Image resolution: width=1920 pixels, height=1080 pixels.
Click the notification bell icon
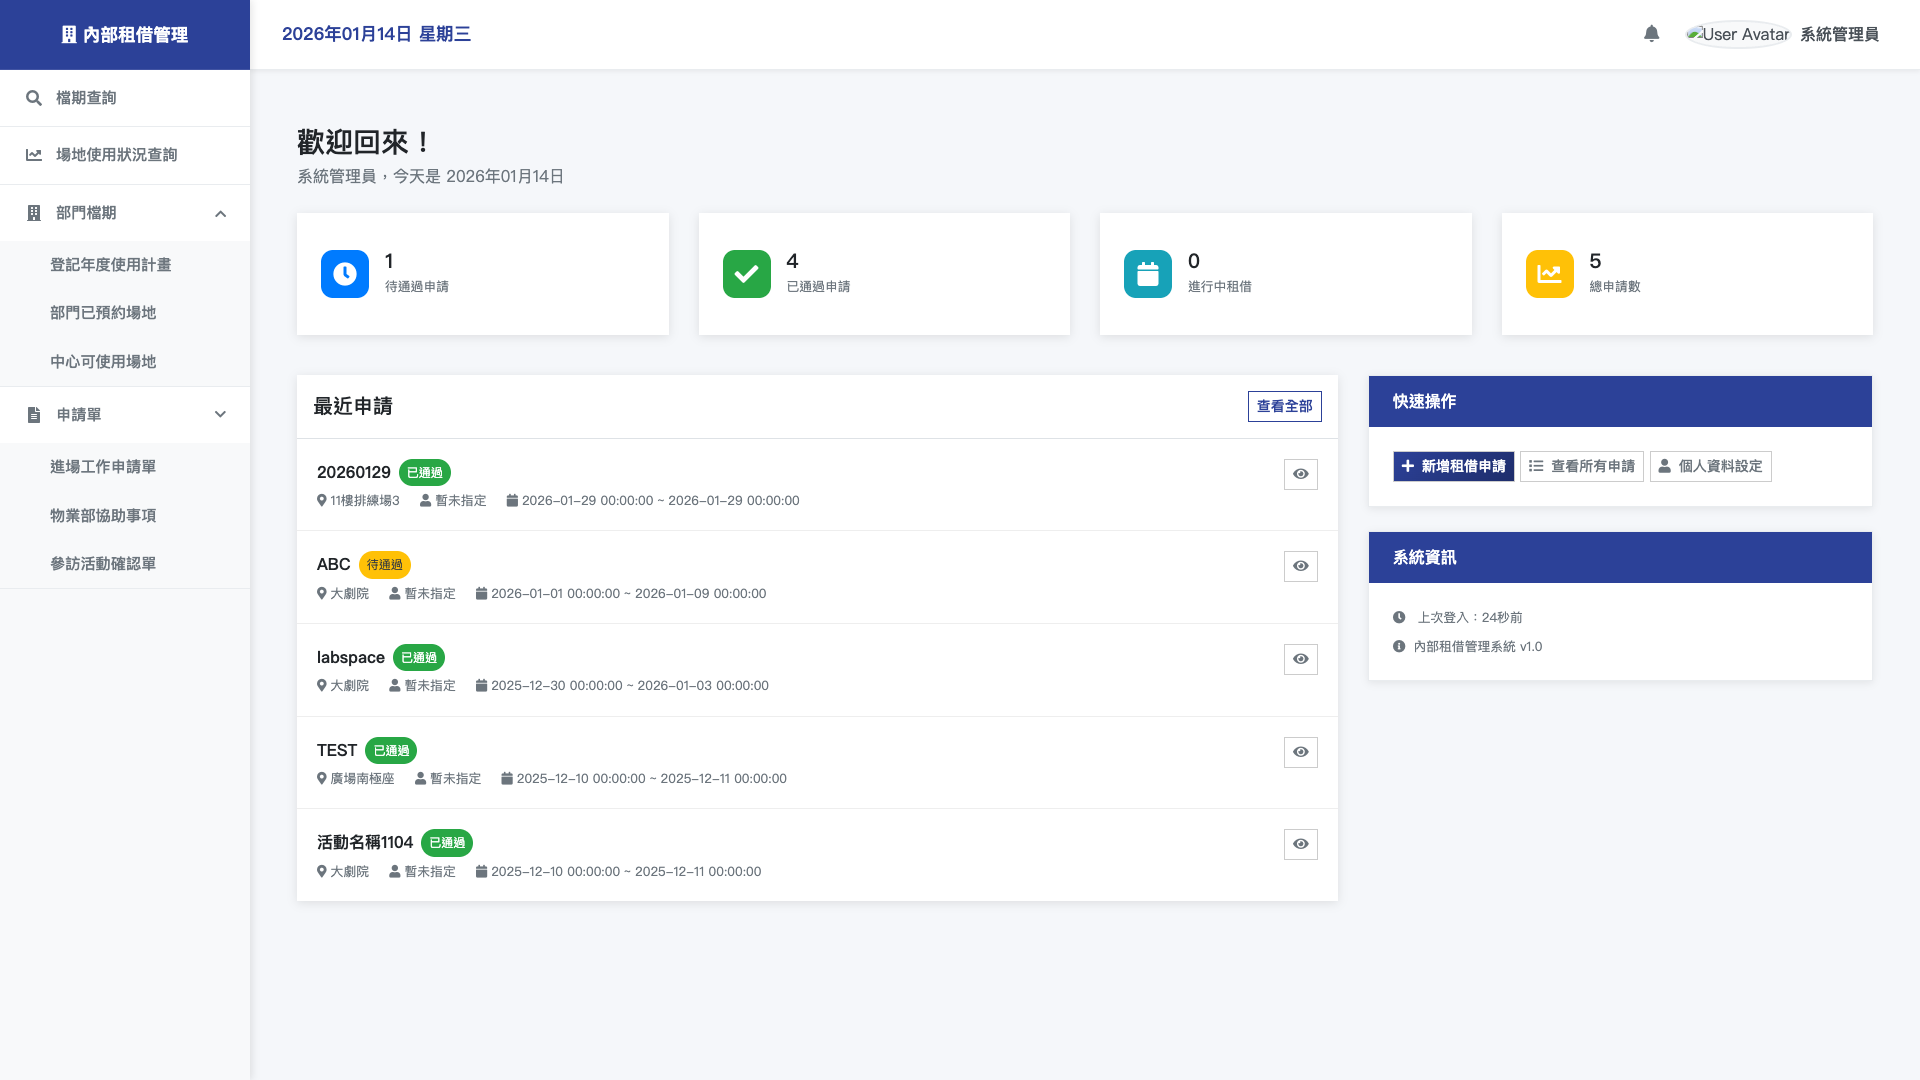pyautogui.click(x=1651, y=34)
